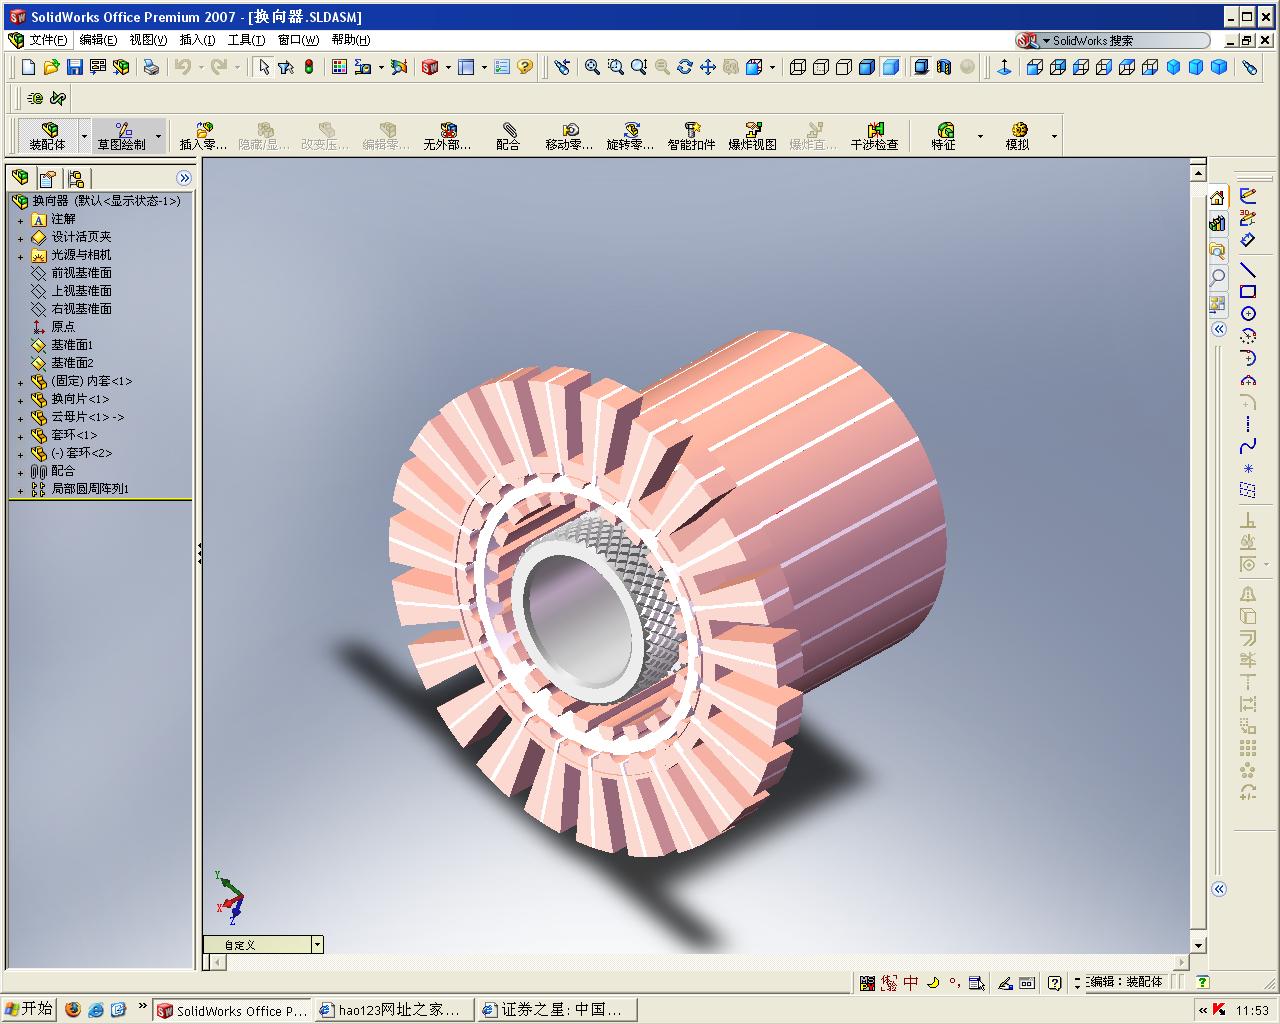Collapse the task pane with « button
The width and height of the screenshot is (1280, 1024).
pyautogui.click(x=1219, y=329)
